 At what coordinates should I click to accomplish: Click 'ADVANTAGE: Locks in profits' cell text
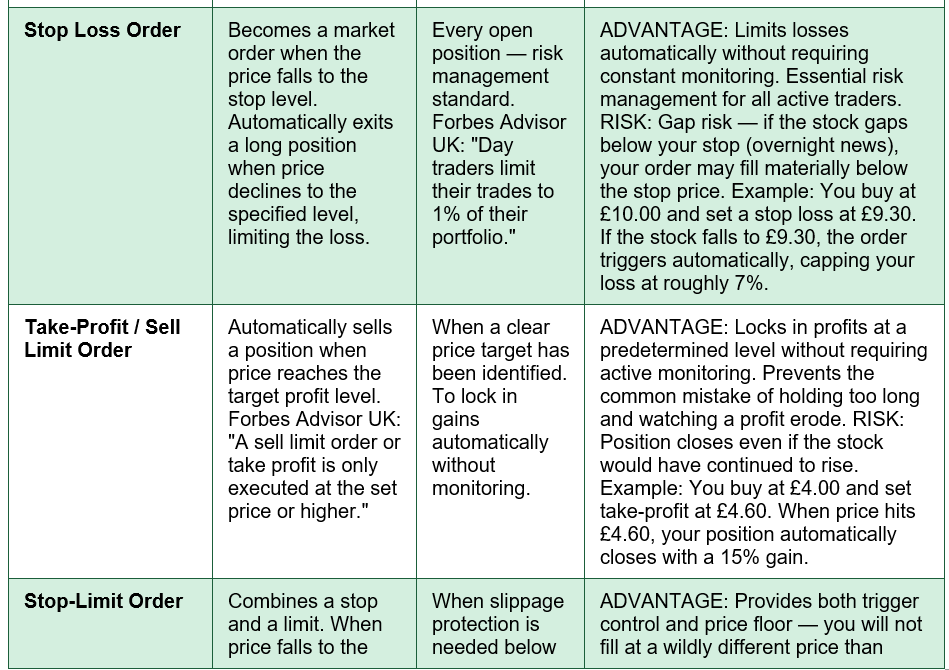tap(763, 442)
